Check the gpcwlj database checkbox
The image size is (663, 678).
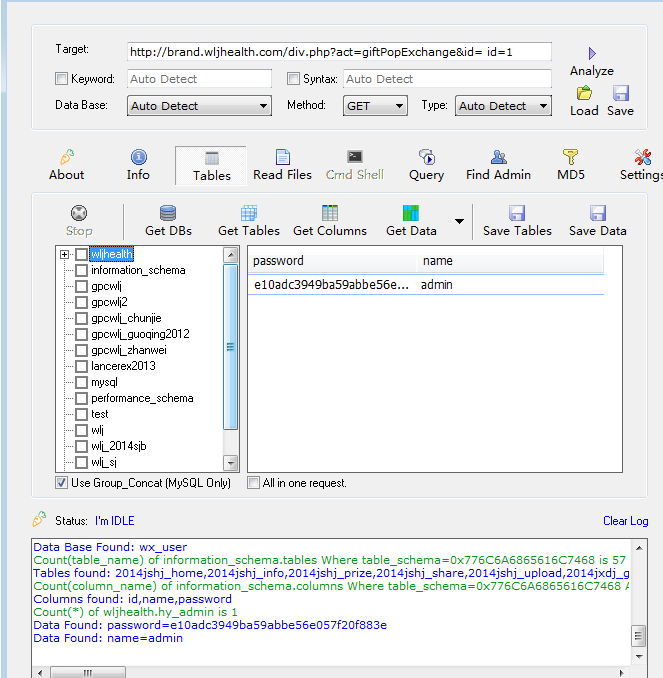(81, 286)
